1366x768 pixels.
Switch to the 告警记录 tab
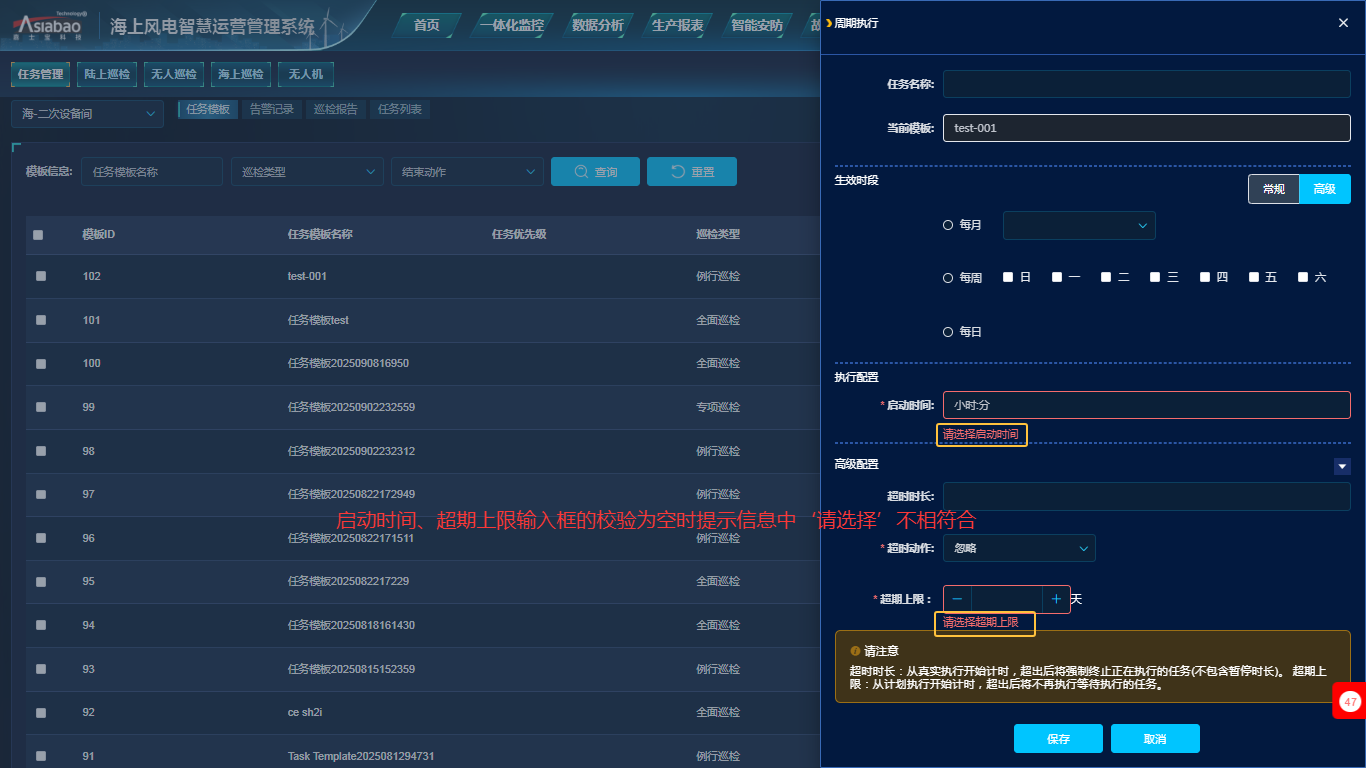(x=271, y=110)
